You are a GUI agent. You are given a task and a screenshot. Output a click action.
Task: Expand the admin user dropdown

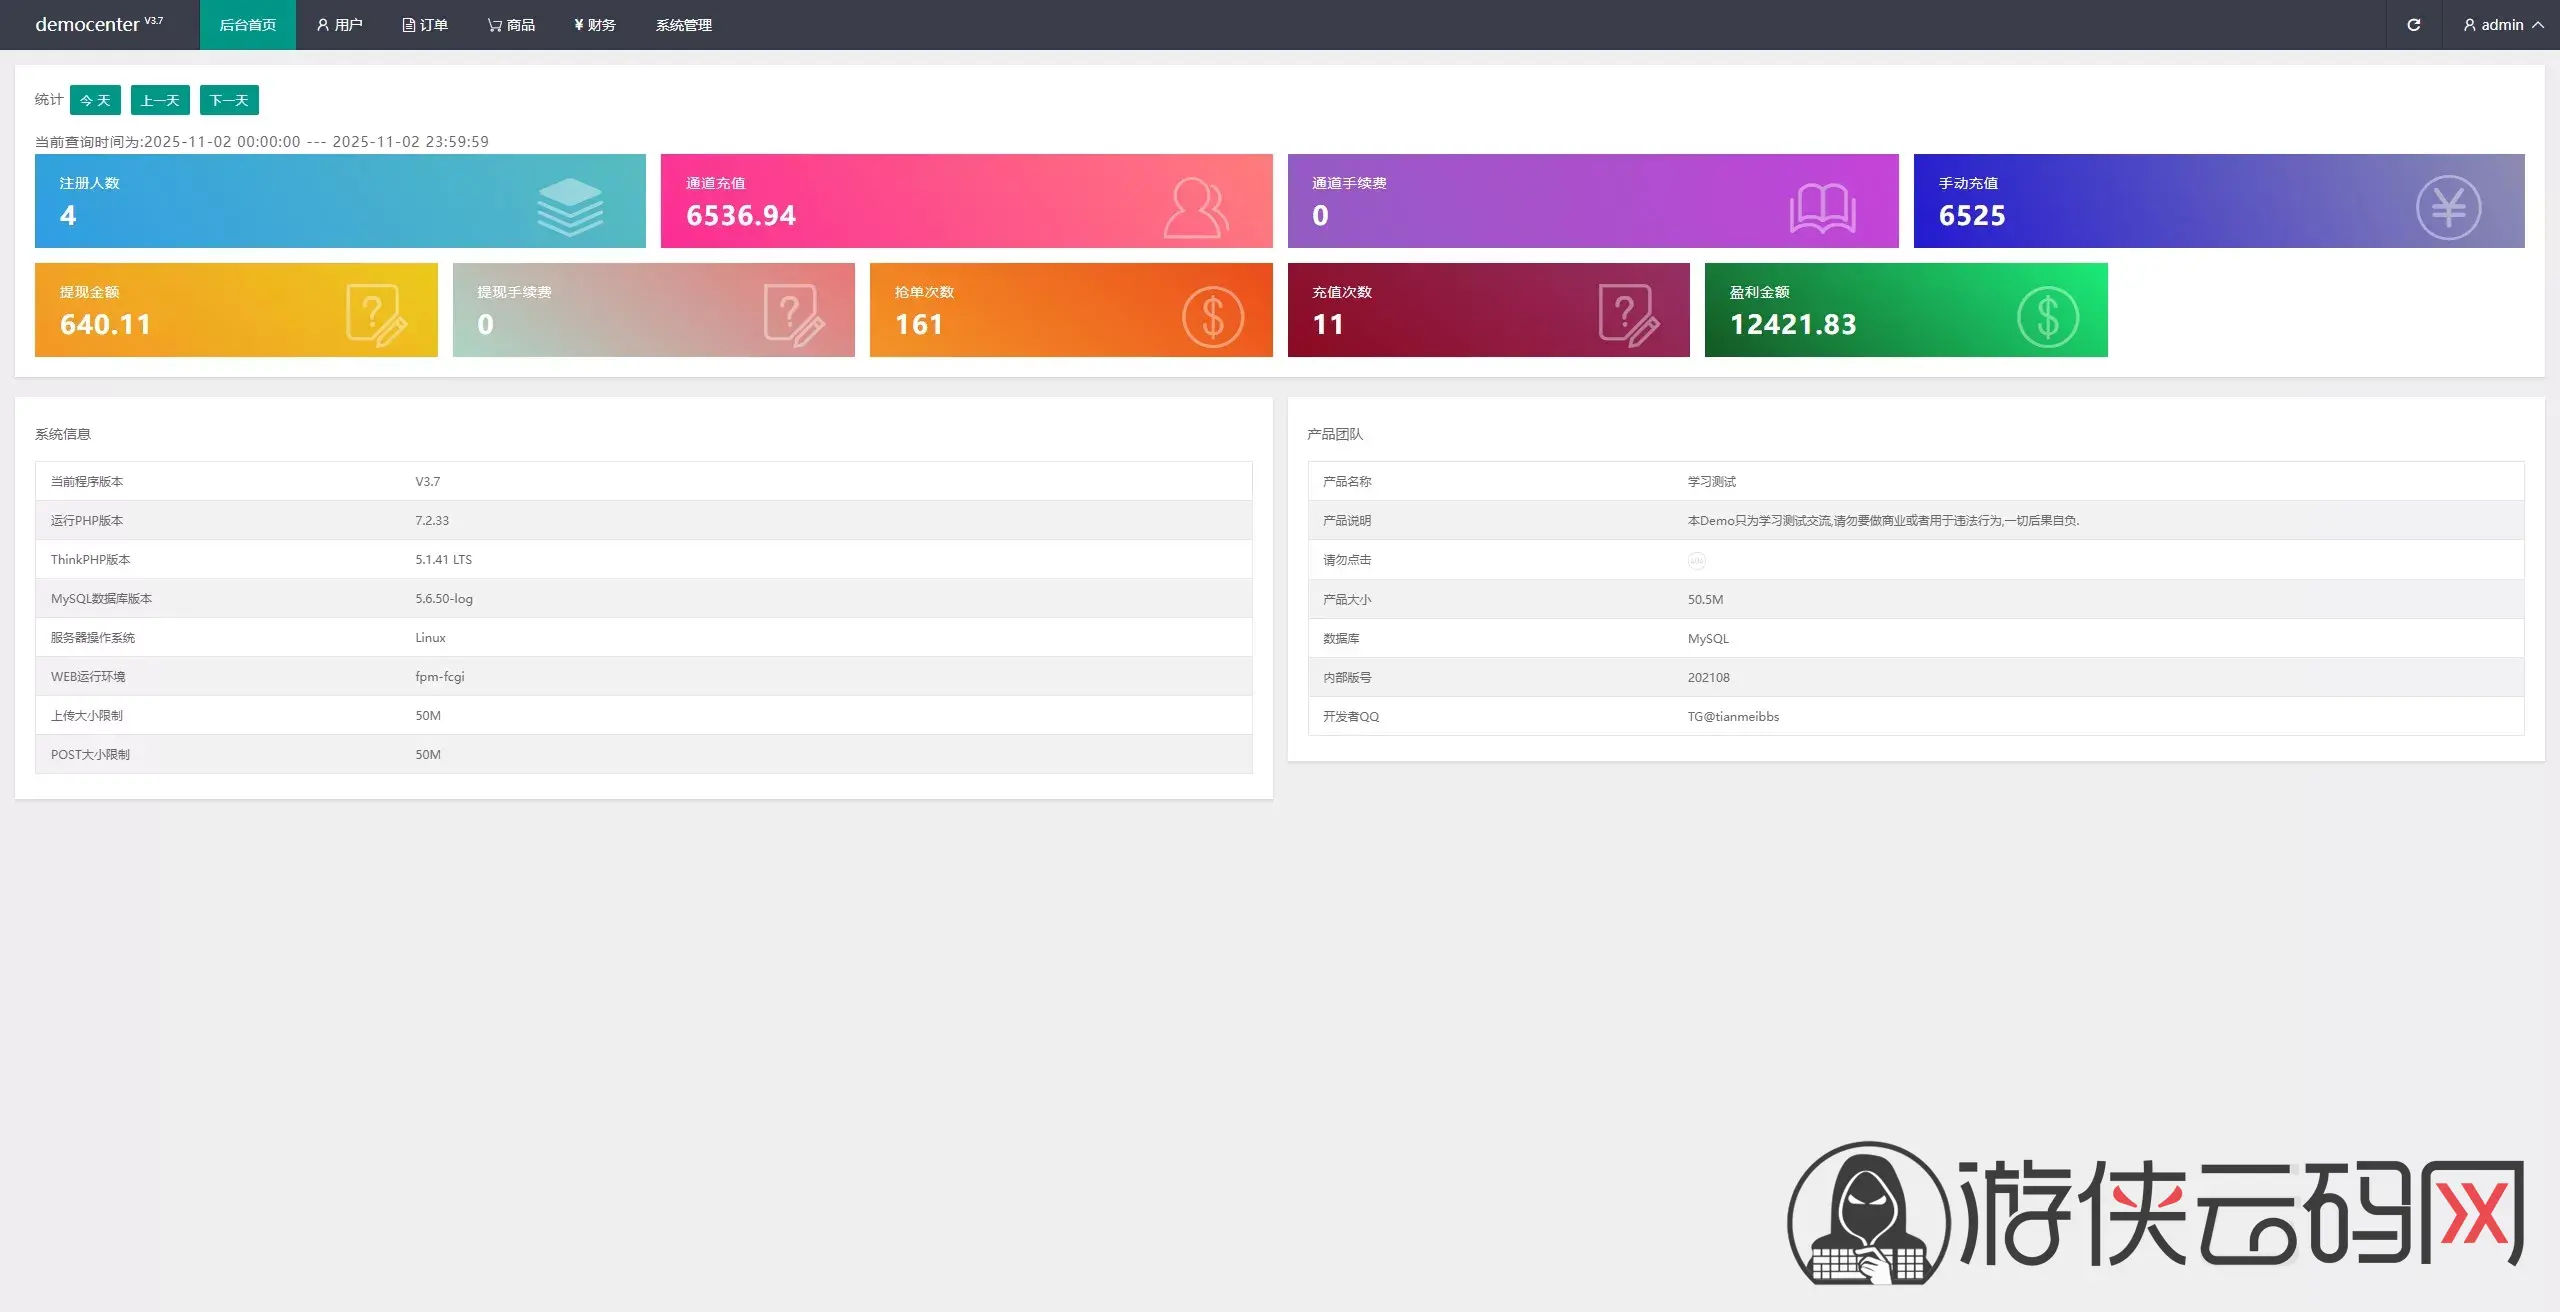tap(2503, 25)
